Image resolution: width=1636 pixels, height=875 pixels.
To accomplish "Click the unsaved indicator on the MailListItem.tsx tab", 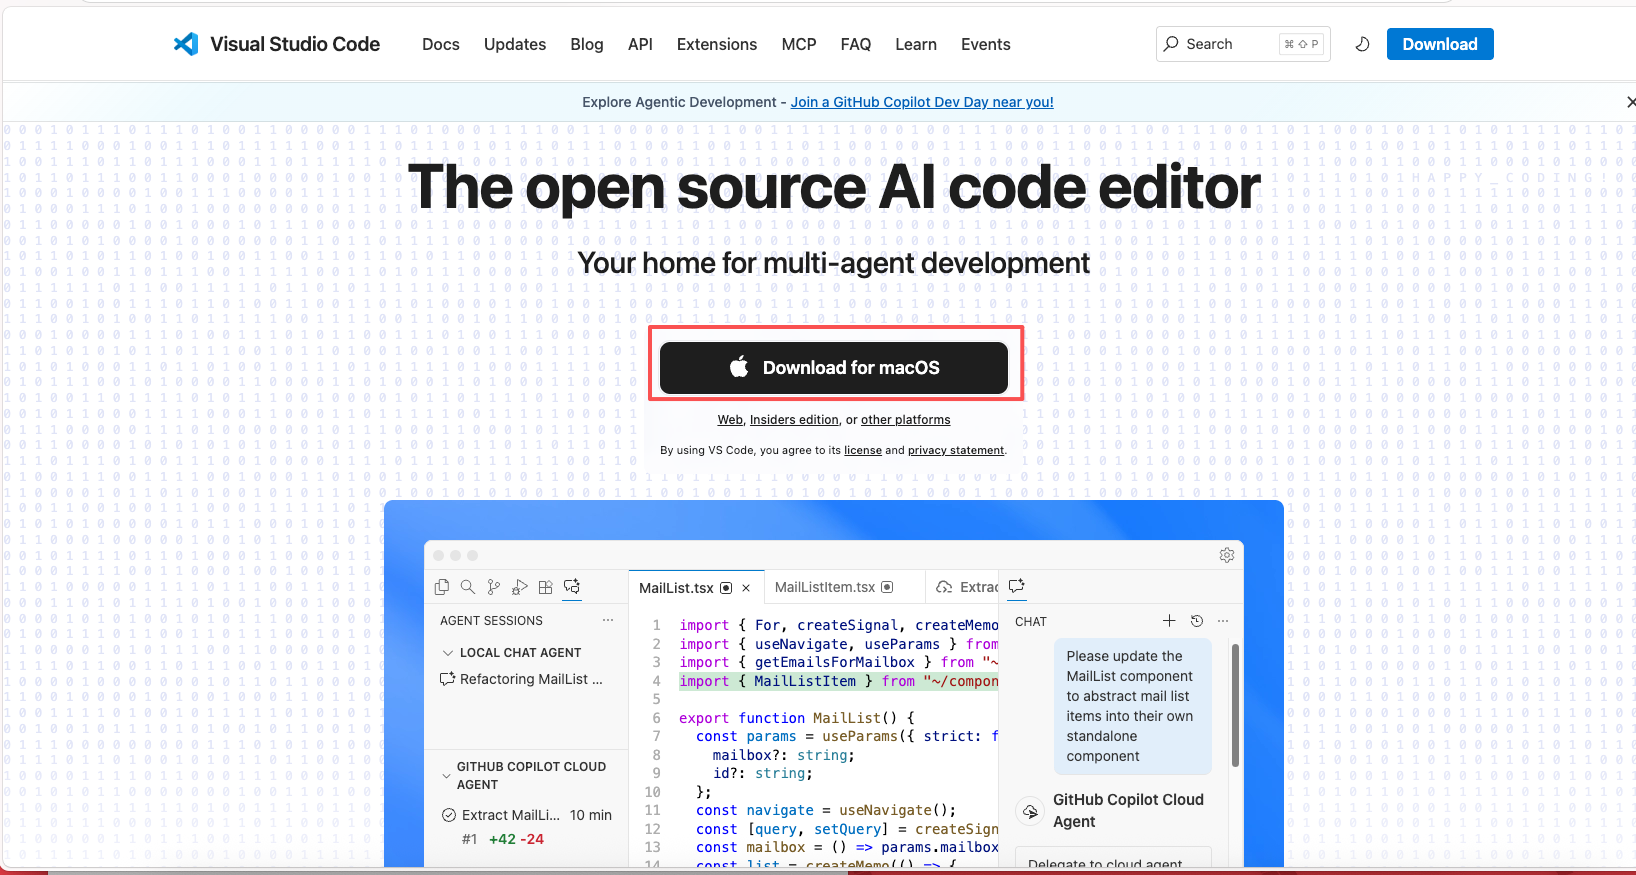I will click(x=887, y=587).
